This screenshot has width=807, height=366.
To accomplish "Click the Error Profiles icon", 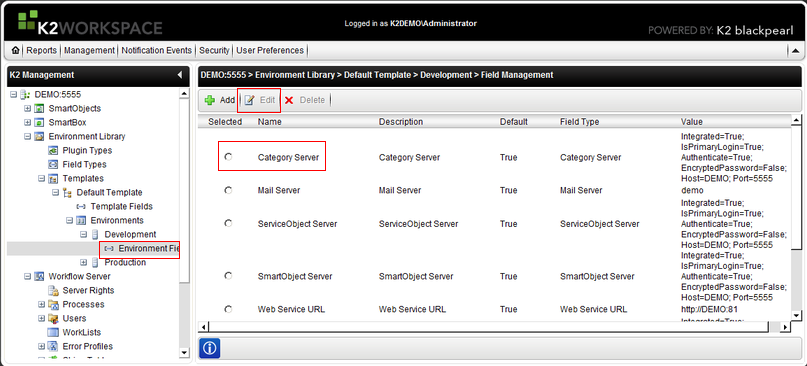I will 53,346.
